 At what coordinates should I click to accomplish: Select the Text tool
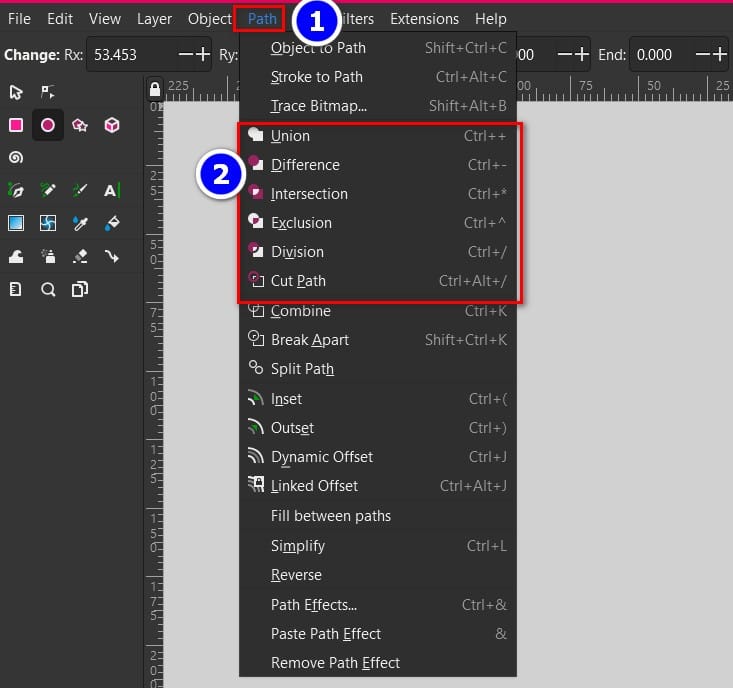(112, 190)
